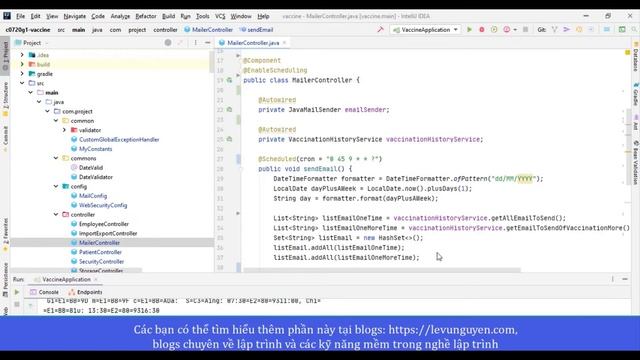Open WebSecurityConfig in project tree
This screenshot has height=360, width=640.
(103, 205)
